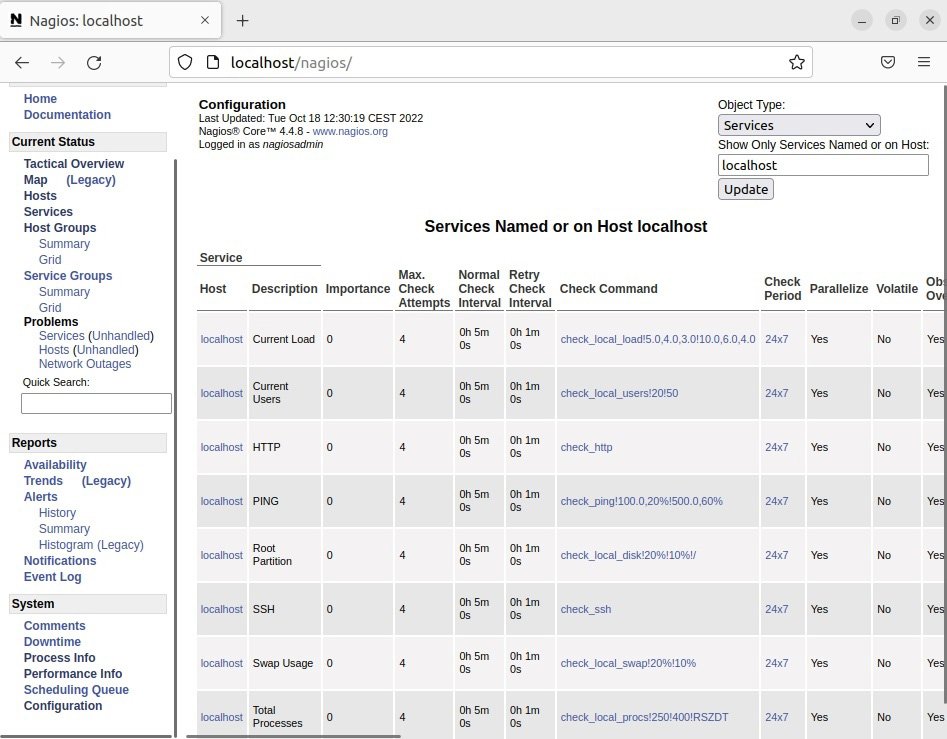Click the browser reload icon
Screen dimensions: 947x739
coord(94,62)
